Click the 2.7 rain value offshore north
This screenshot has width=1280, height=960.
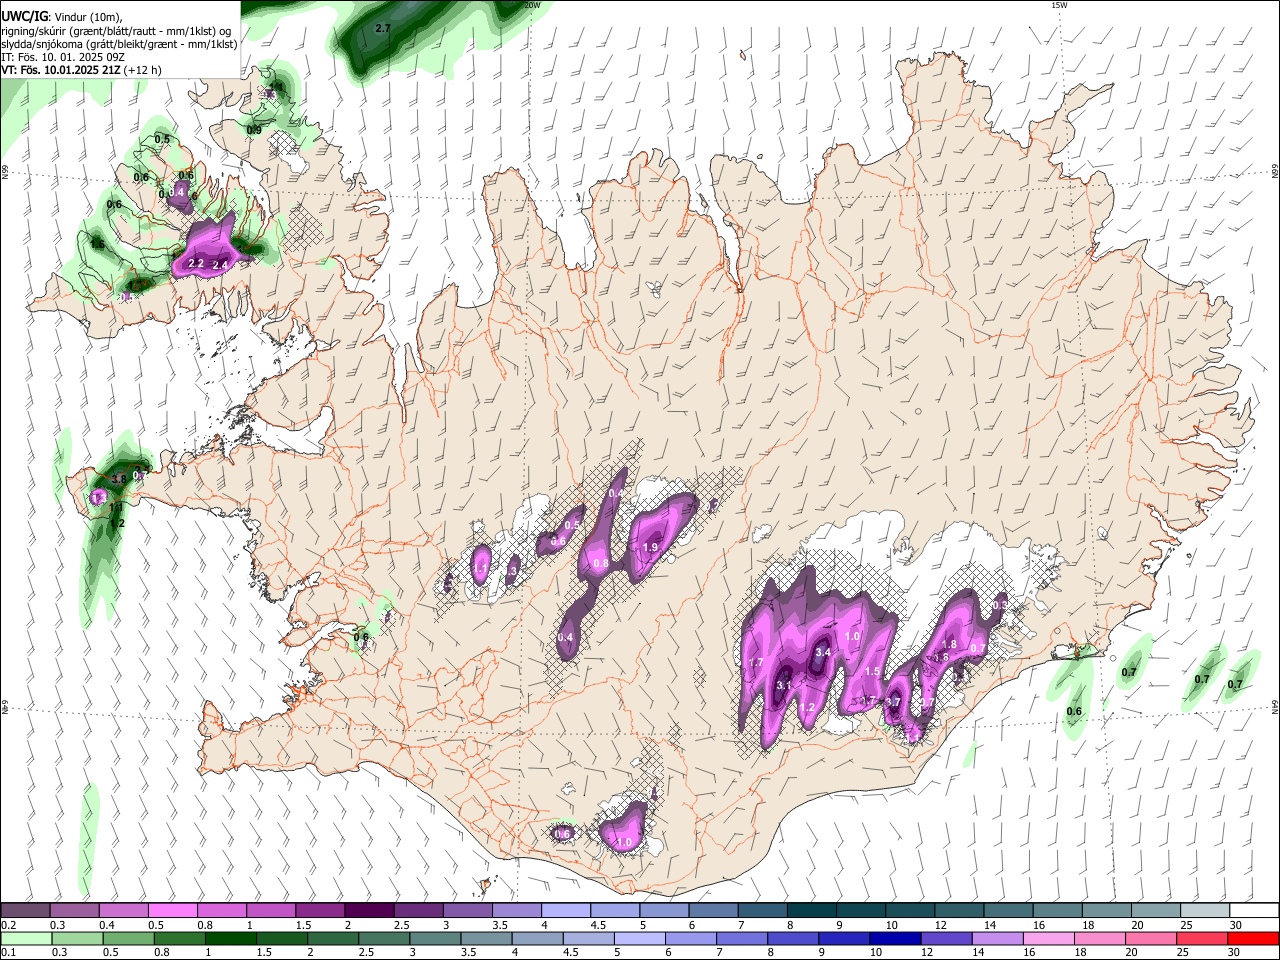coord(383,29)
